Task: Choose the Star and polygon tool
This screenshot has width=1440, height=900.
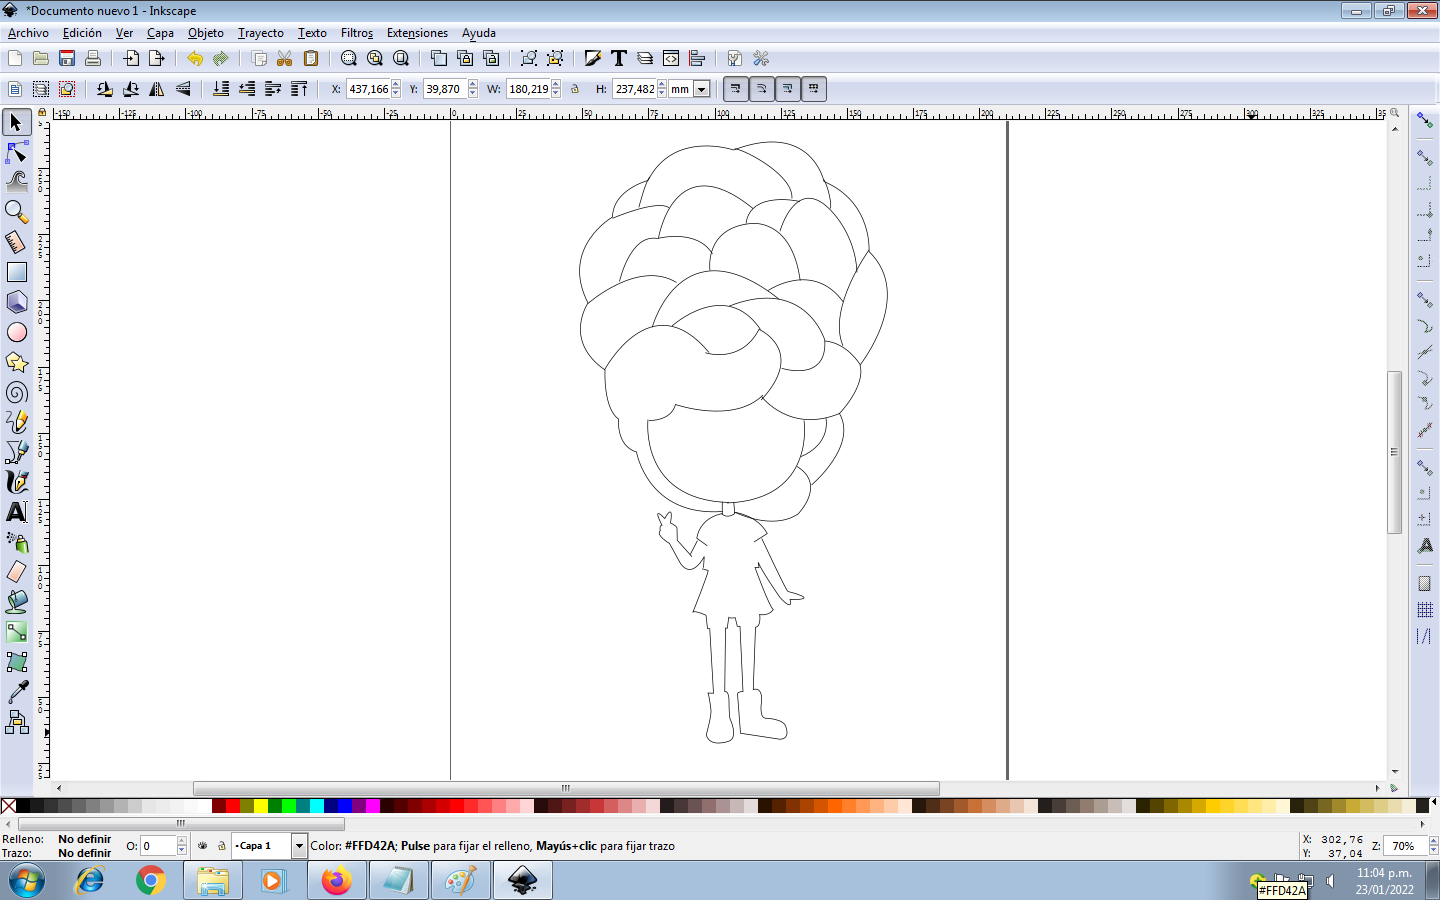Action: tap(16, 362)
